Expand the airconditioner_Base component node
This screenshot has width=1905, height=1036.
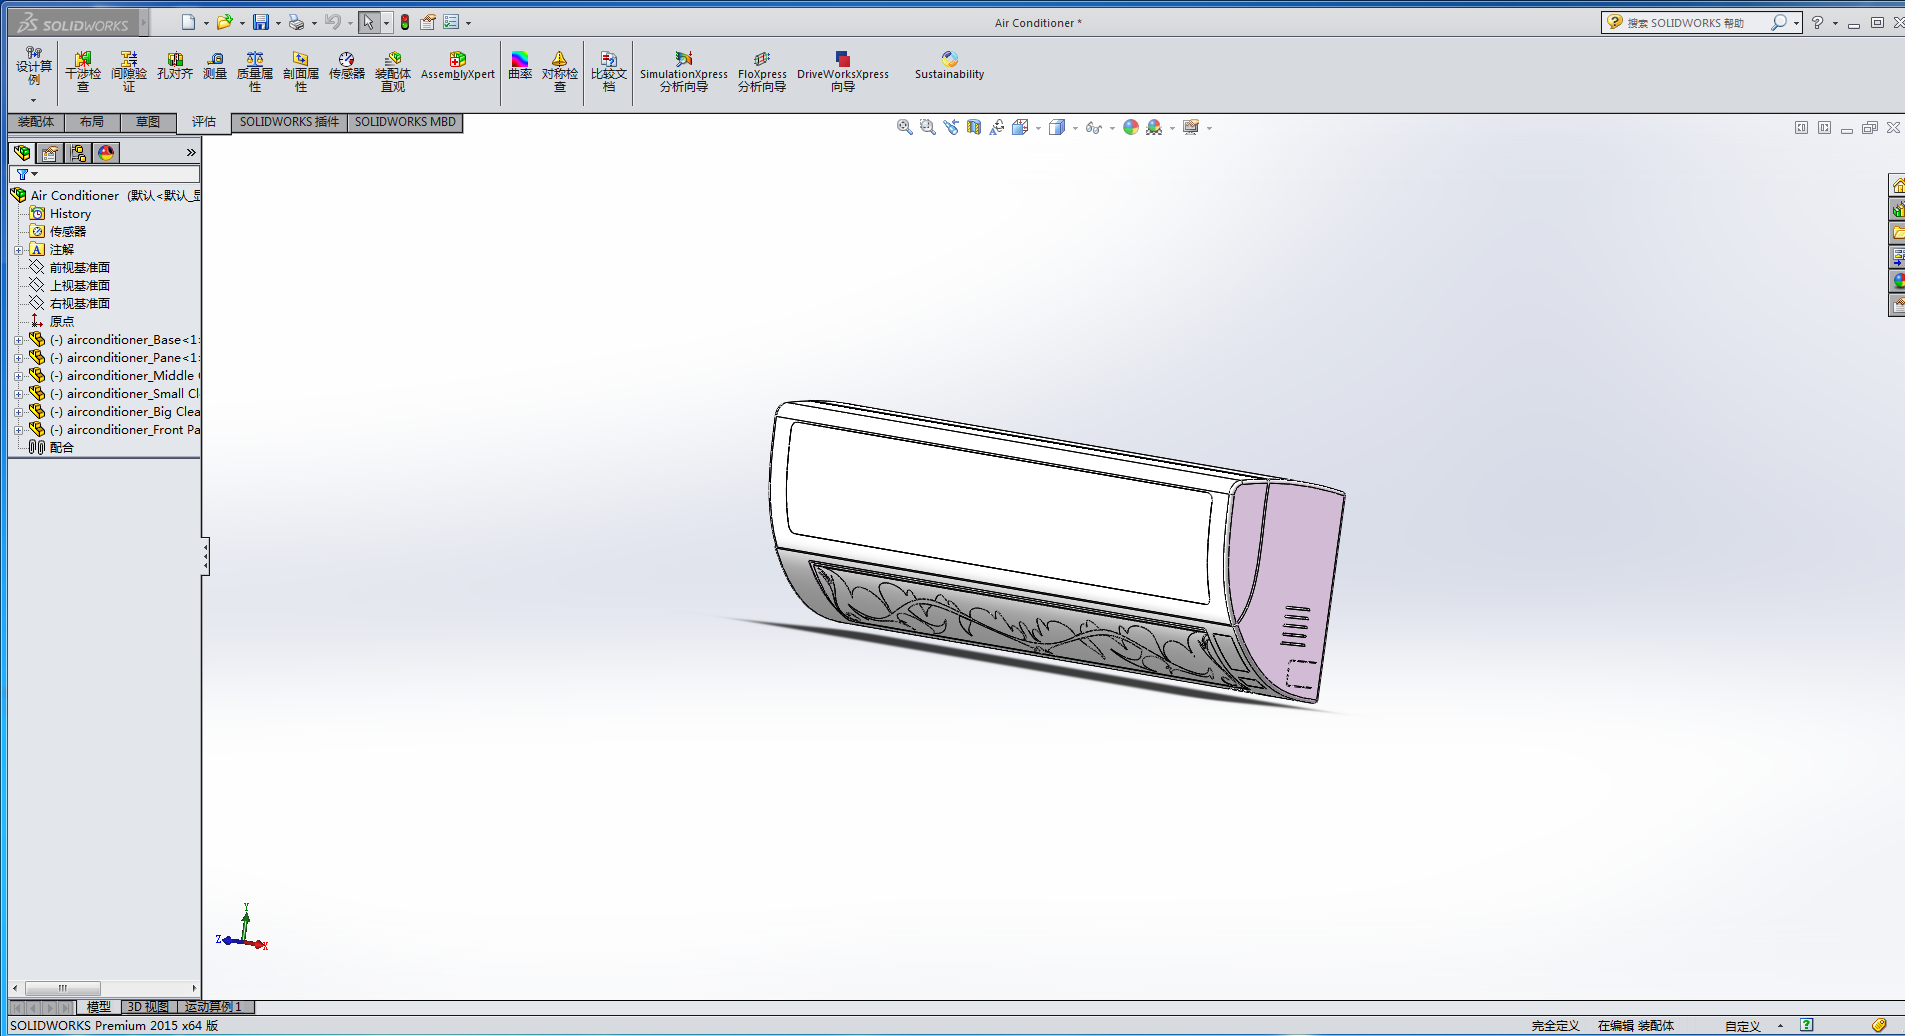(18, 340)
